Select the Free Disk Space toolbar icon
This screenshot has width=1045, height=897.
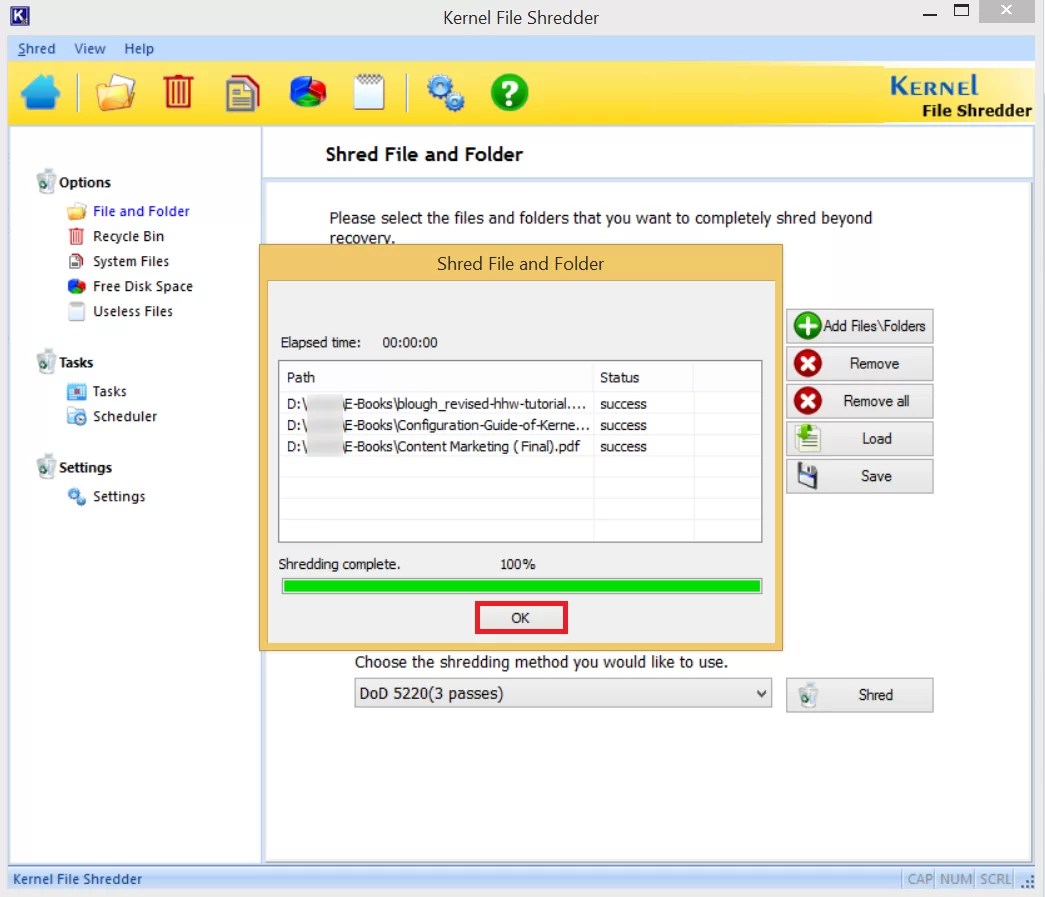306,92
